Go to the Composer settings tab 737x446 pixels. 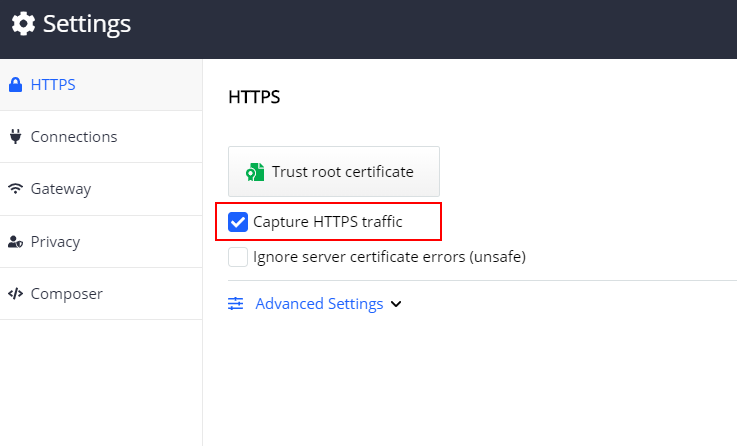point(101,294)
